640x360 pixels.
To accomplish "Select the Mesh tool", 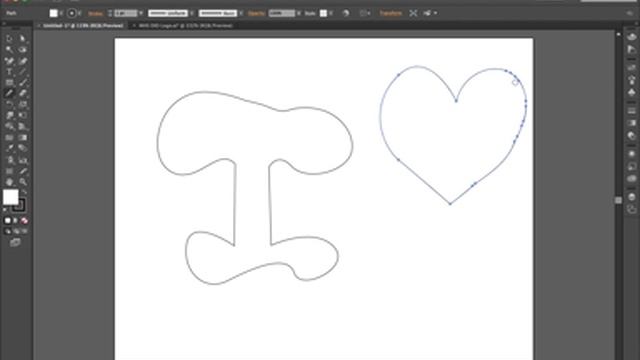I will pos(9,138).
